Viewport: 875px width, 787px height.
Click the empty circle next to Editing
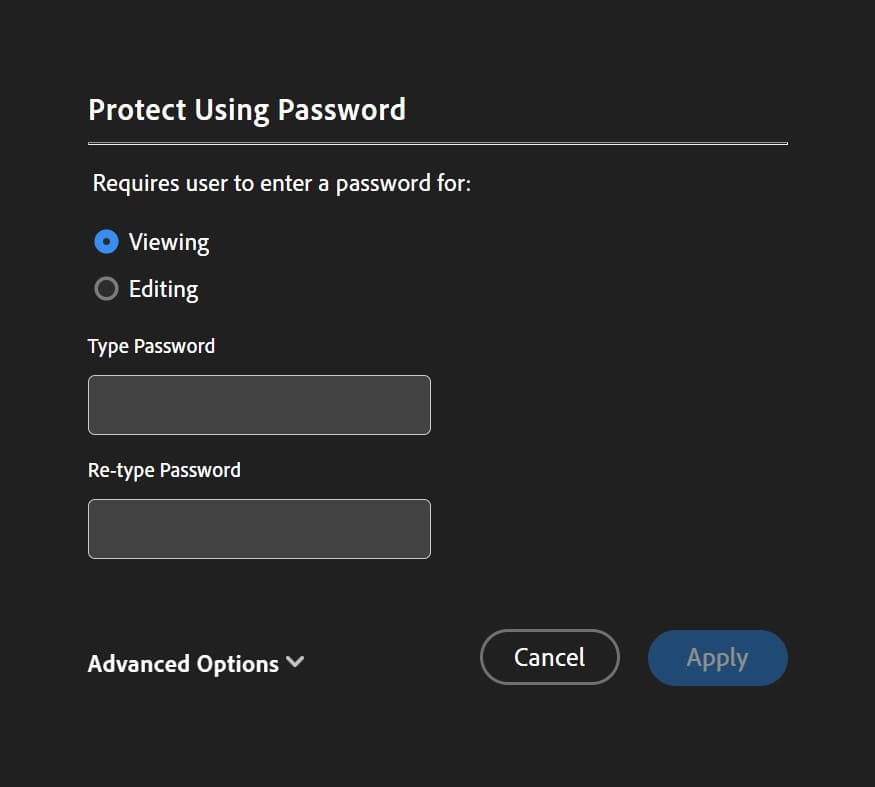(106, 289)
